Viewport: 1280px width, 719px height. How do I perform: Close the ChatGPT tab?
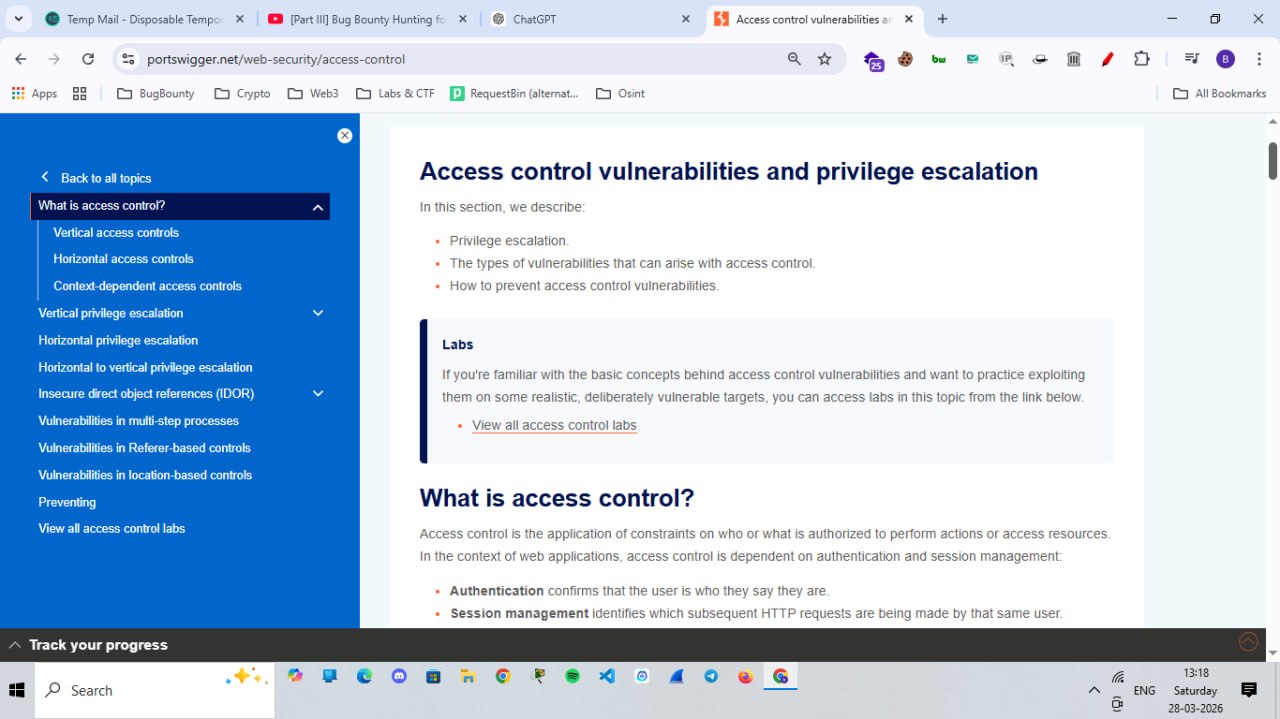click(x=686, y=19)
